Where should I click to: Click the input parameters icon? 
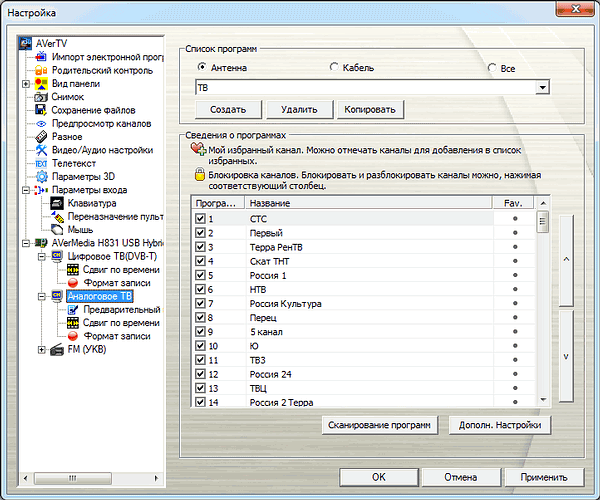tap(41, 190)
